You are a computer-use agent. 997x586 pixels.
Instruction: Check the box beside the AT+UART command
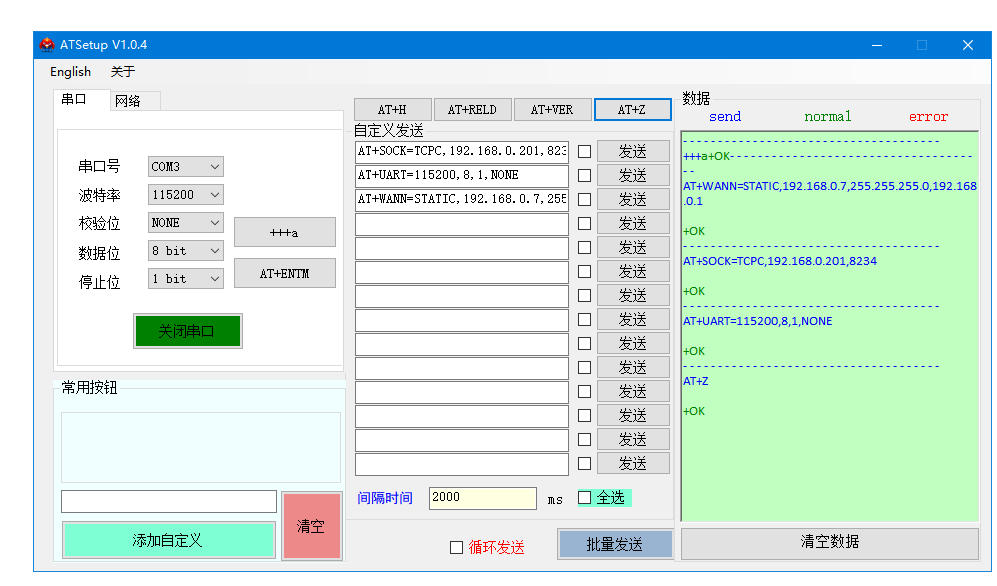(585, 176)
